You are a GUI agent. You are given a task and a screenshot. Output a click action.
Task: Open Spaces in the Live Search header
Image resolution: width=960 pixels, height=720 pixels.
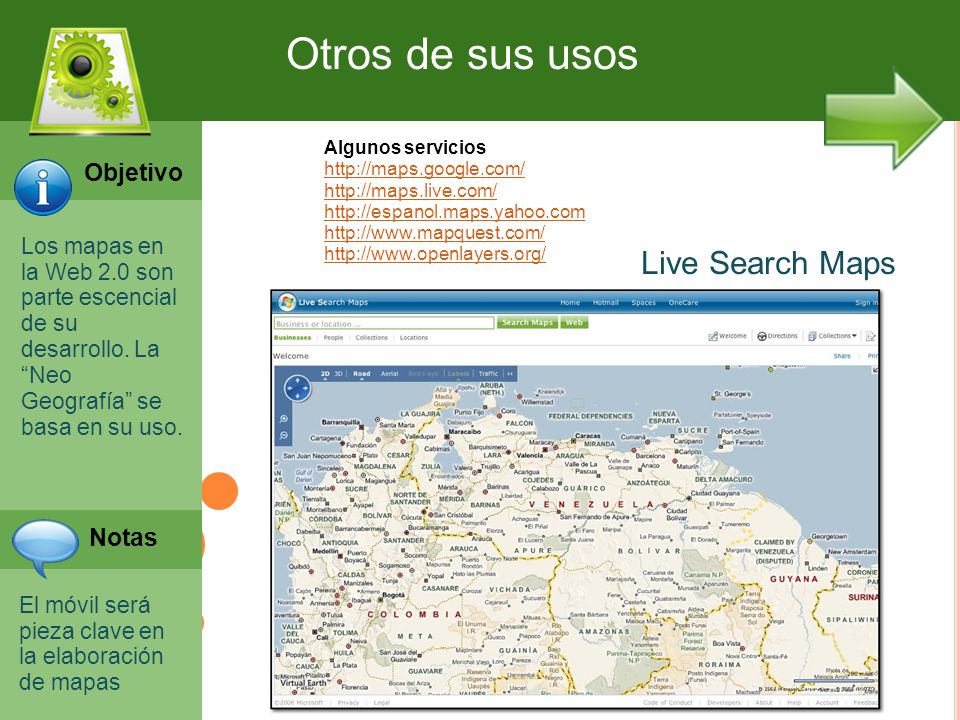pos(643,302)
